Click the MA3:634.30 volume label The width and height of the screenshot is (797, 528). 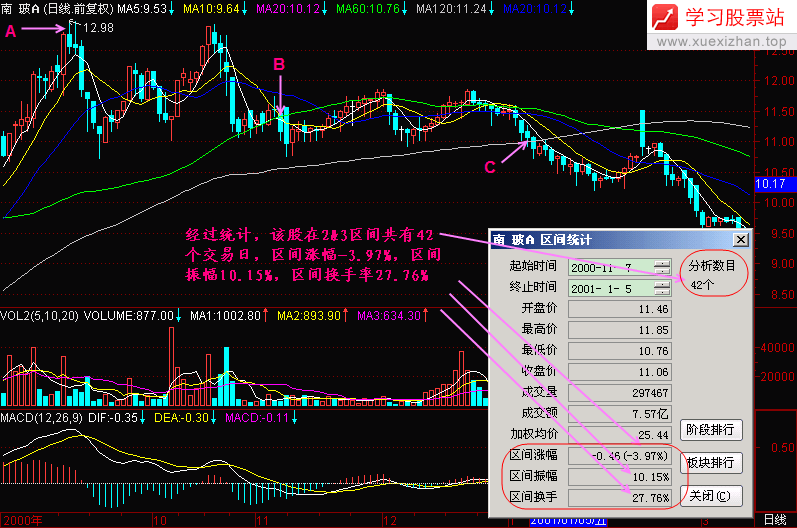(x=389, y=316)
